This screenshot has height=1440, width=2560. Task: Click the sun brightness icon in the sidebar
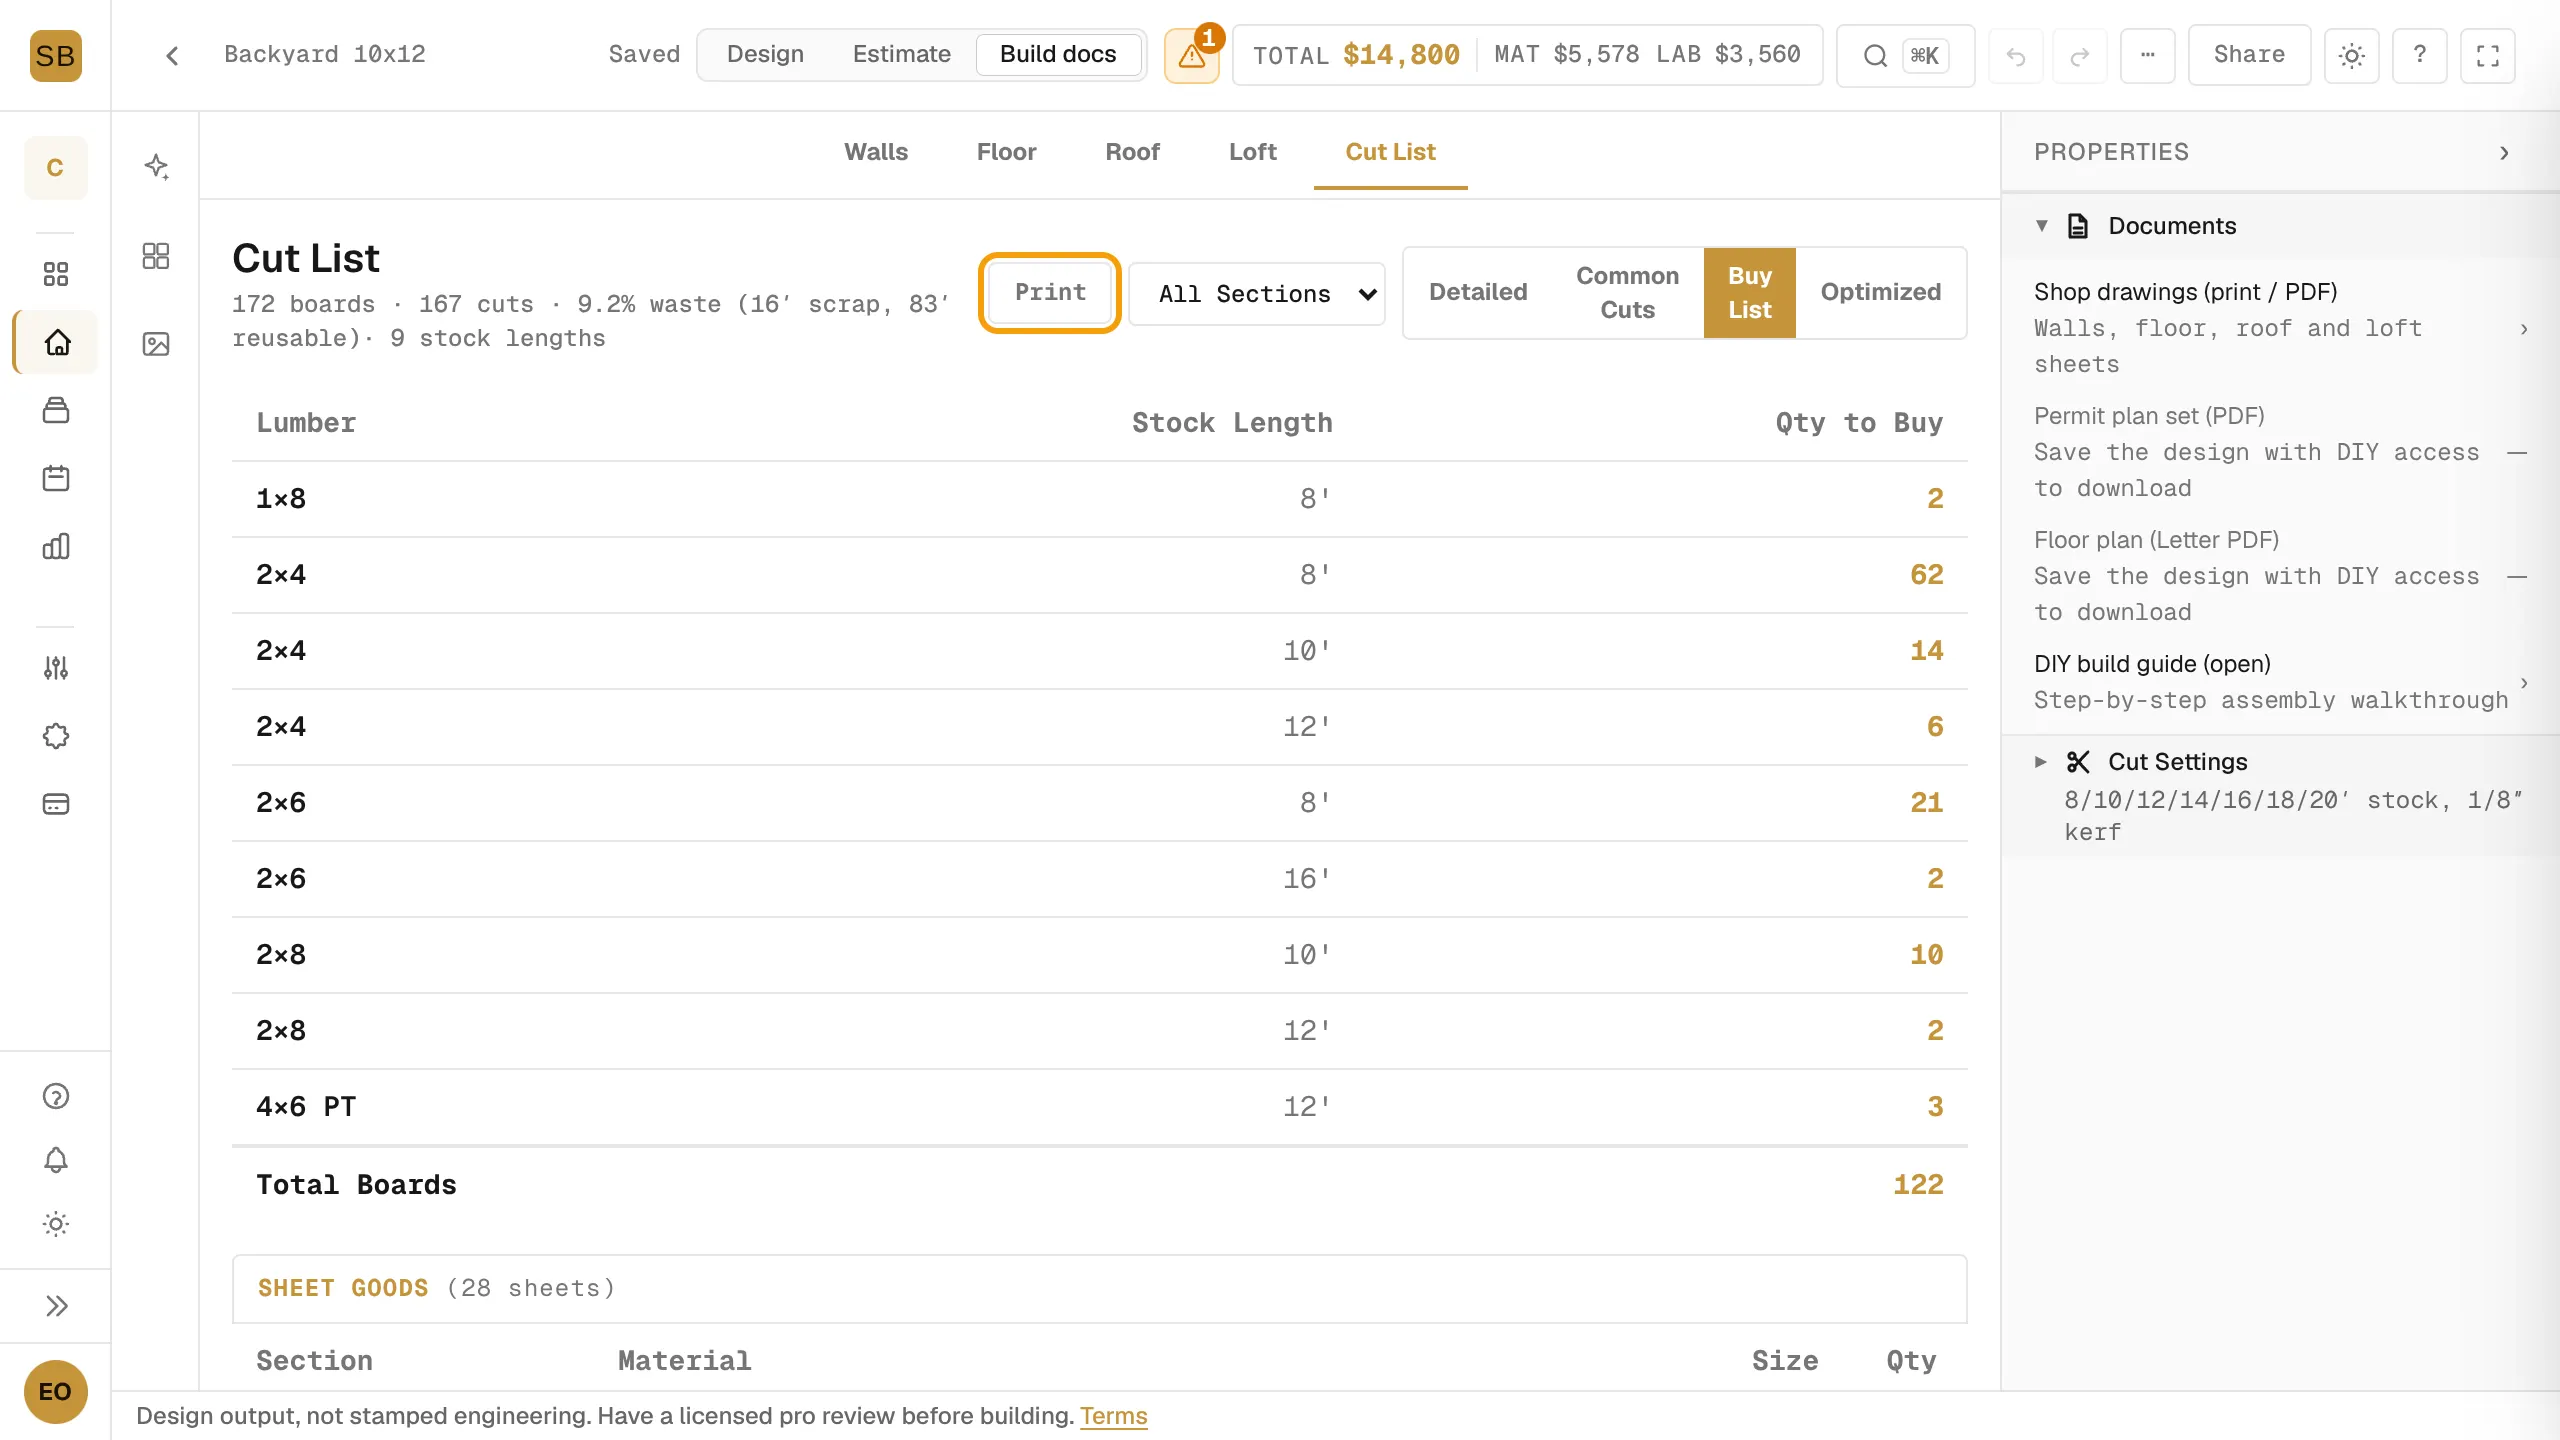56,1224
